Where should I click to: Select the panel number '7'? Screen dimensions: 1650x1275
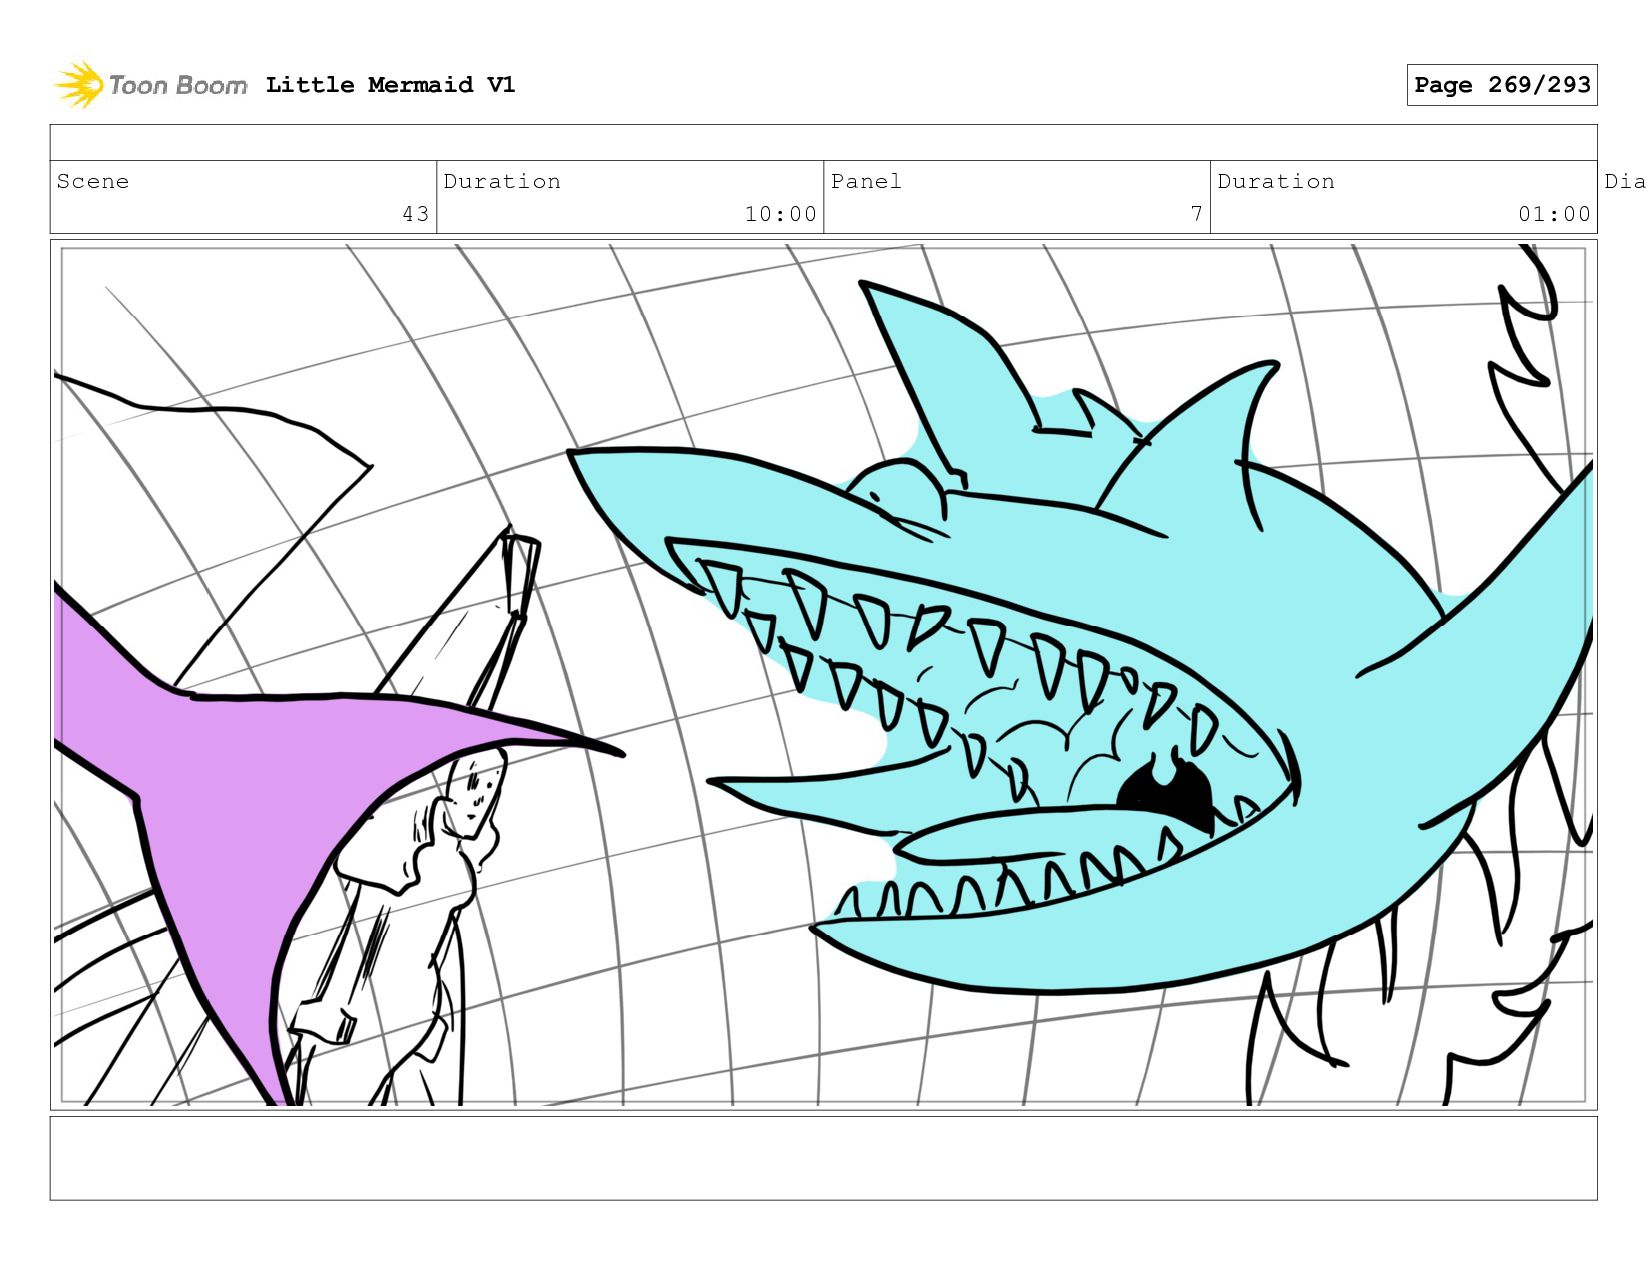pyautogui.click(x=1196, y=214)
